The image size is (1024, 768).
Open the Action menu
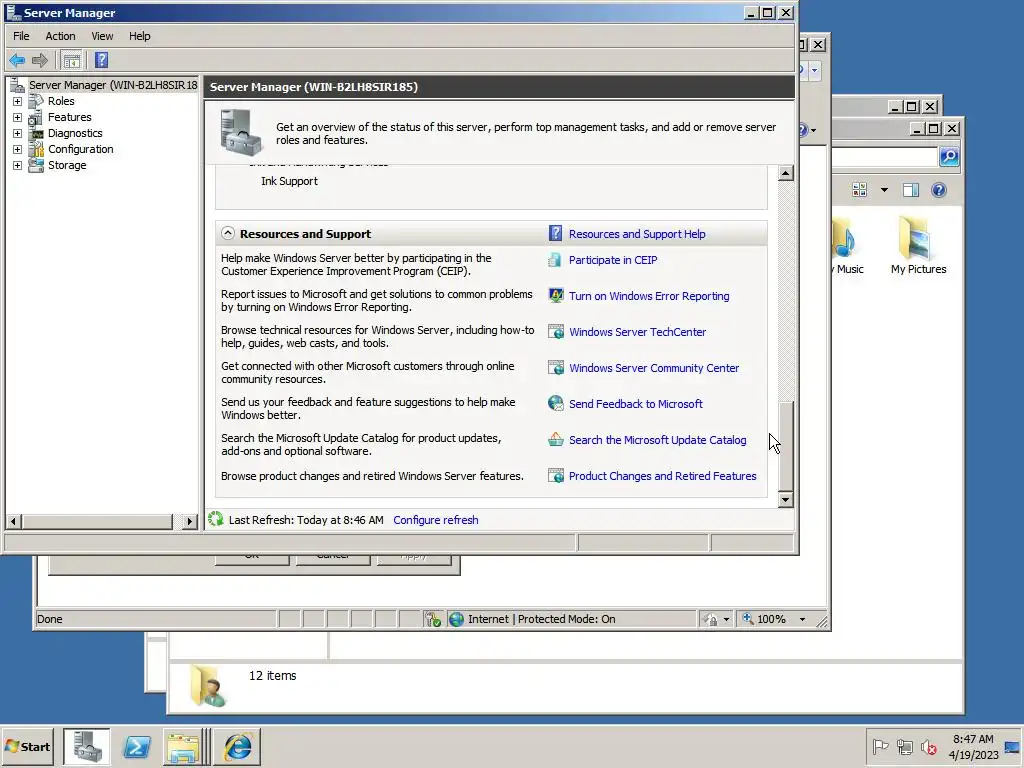point(60,36)
